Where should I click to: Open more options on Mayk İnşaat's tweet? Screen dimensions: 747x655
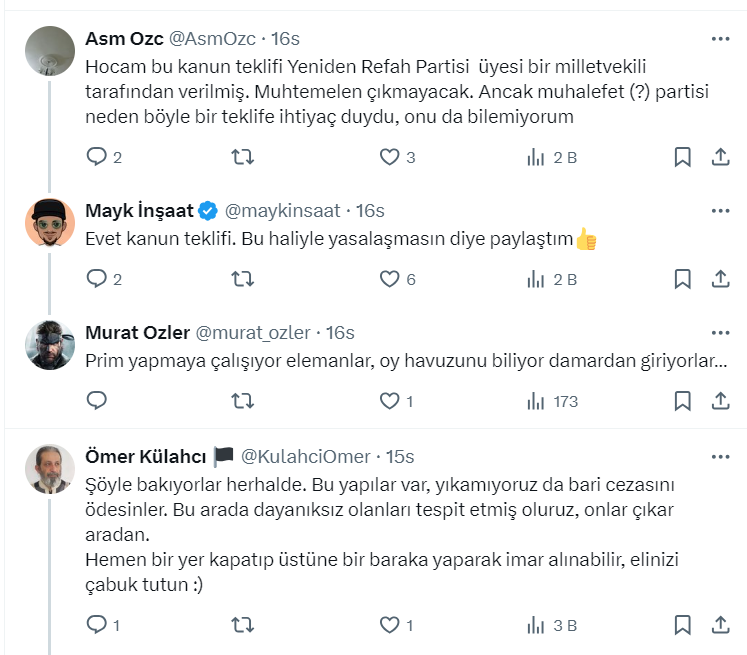(720, 211)
